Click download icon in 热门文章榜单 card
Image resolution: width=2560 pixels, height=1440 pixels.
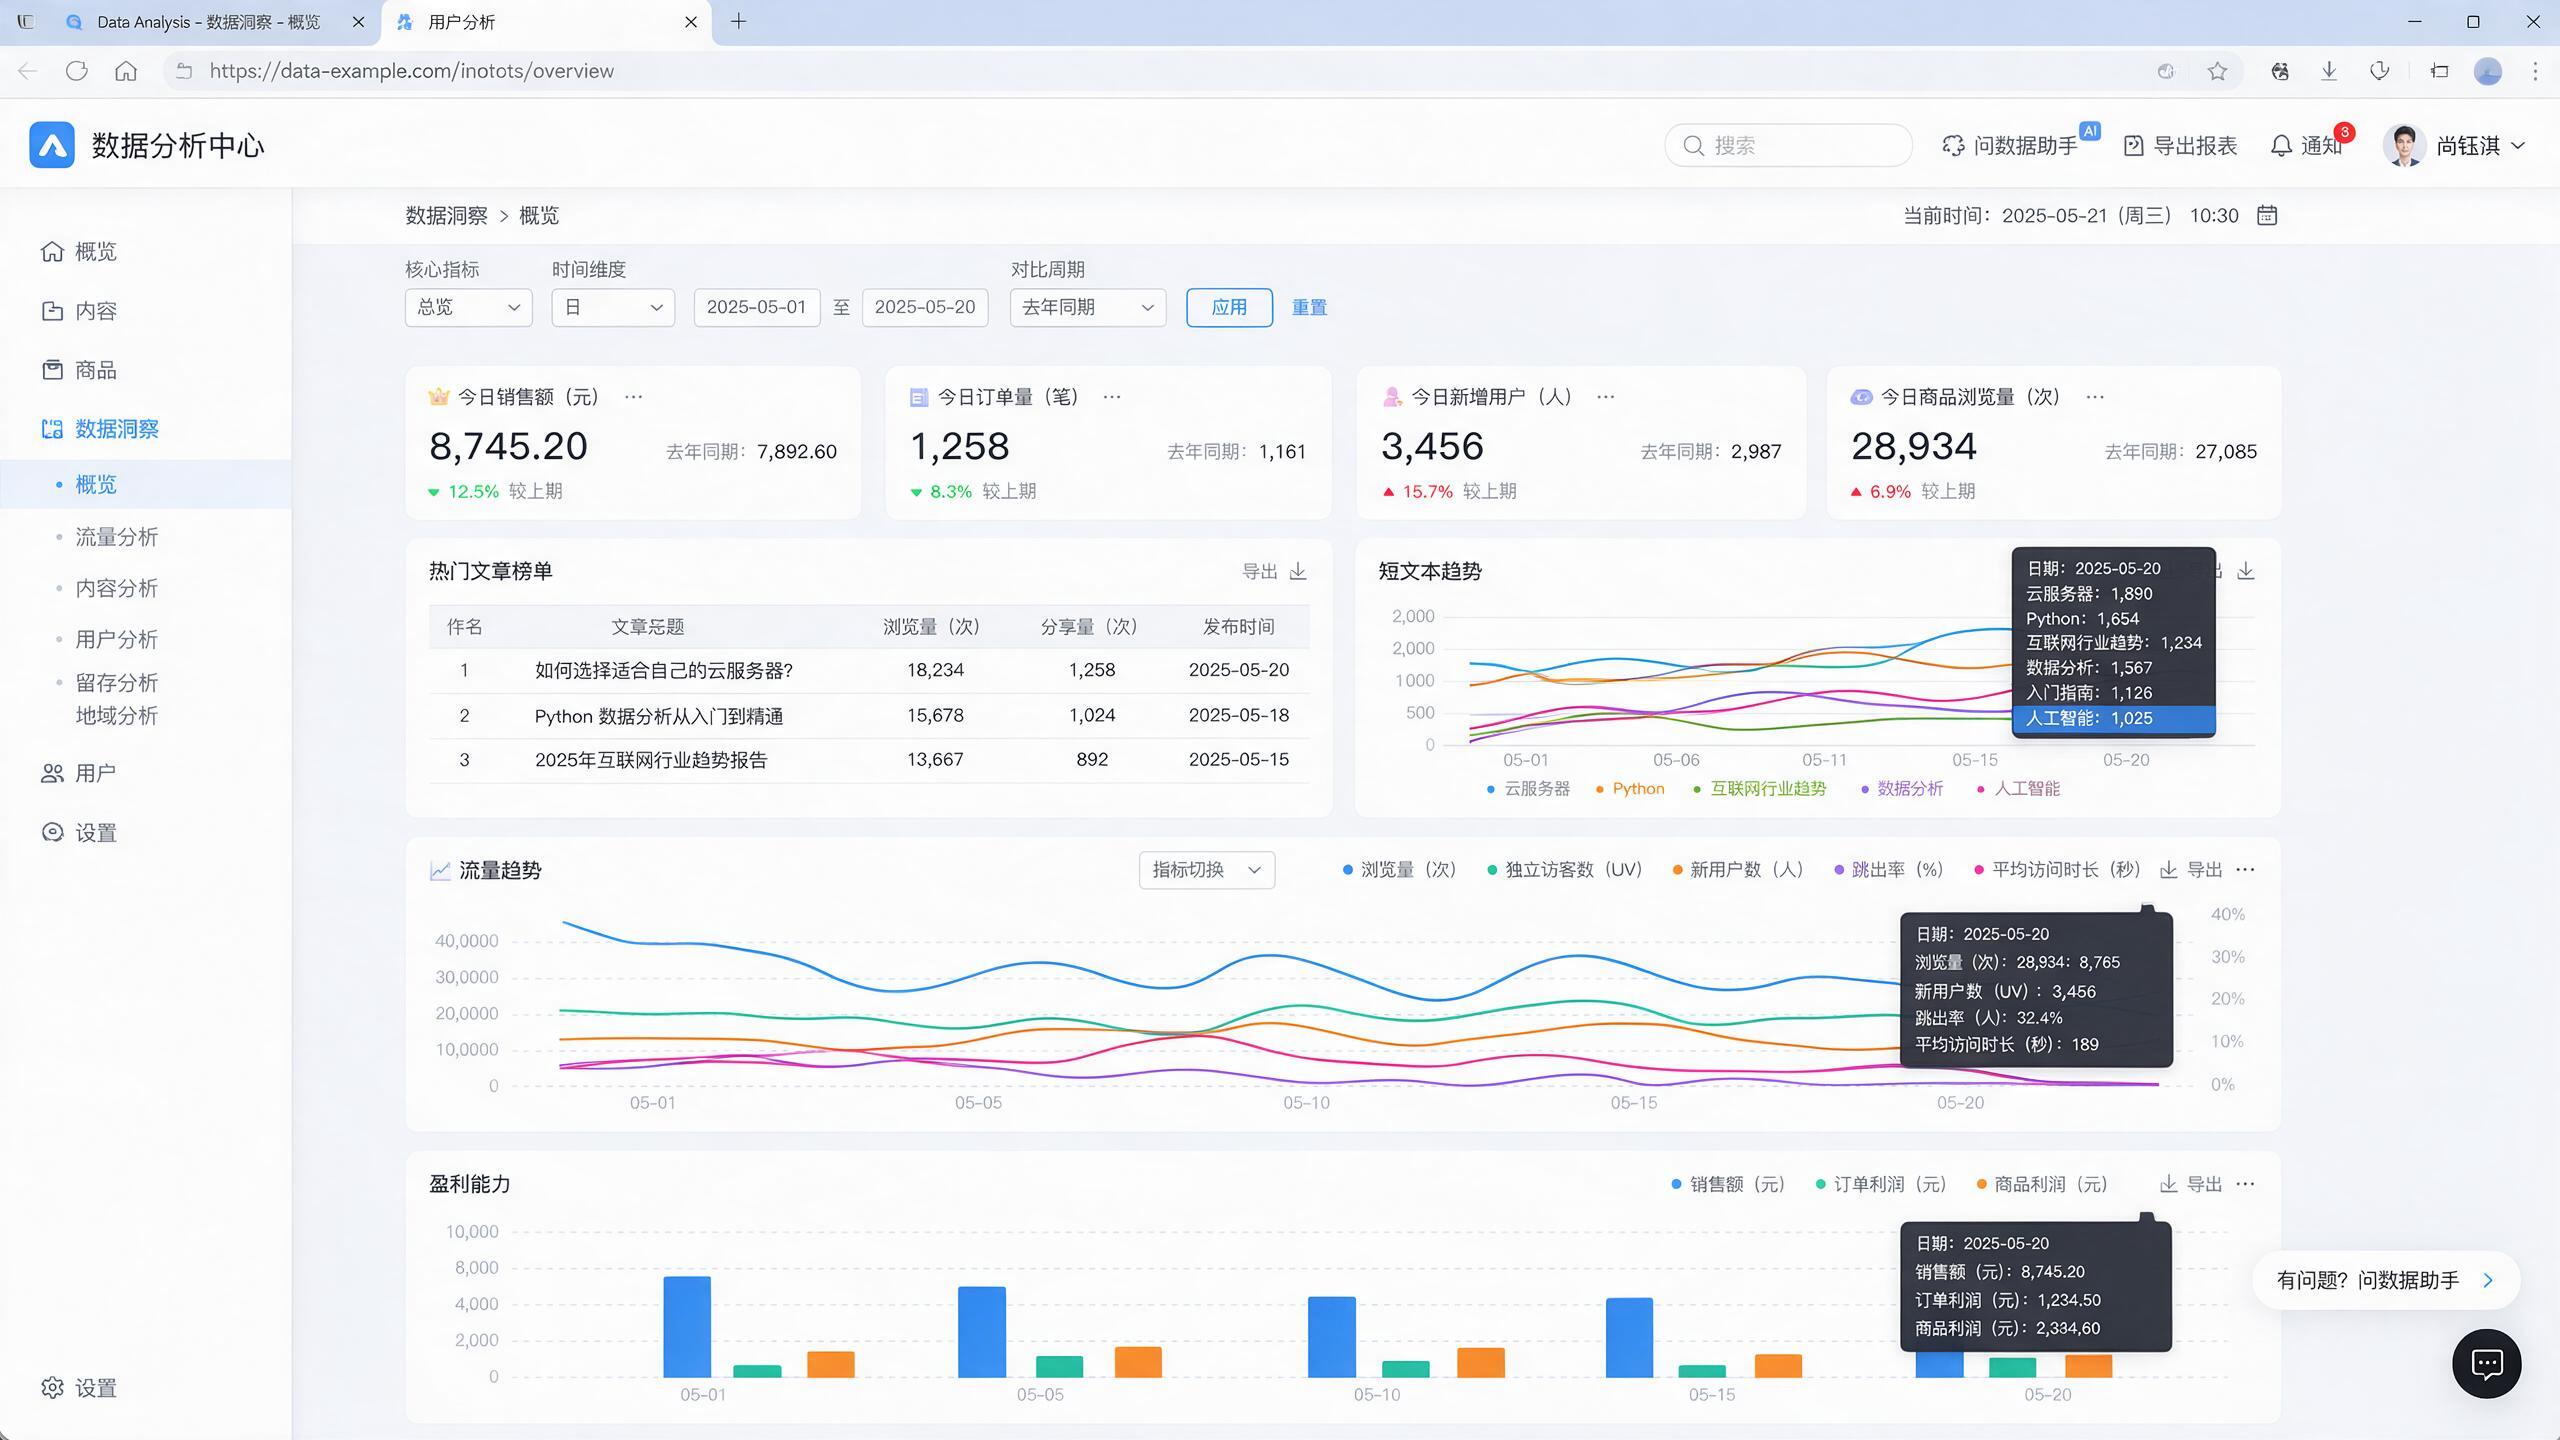pos(1298,571)
